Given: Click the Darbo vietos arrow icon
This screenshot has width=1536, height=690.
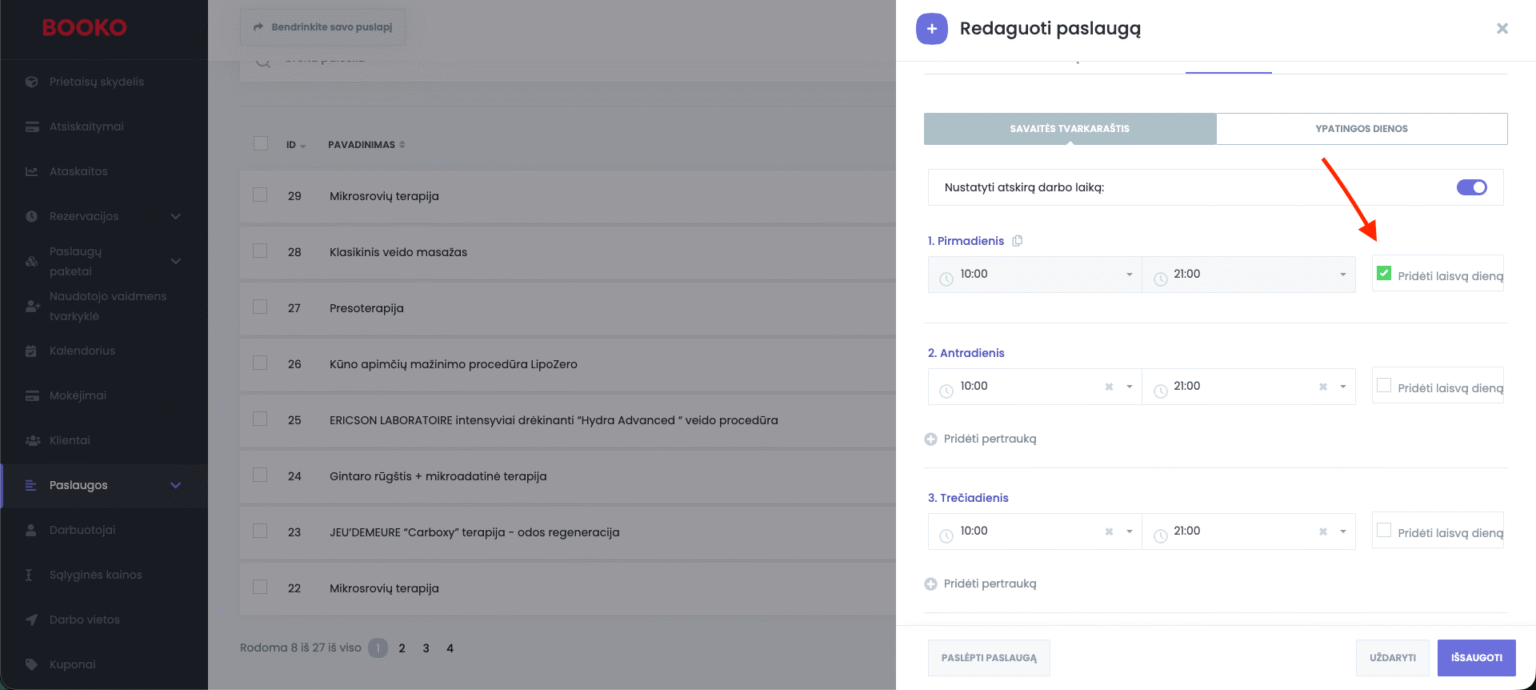Looking at the screenshot, I should (x=31, y=620).
